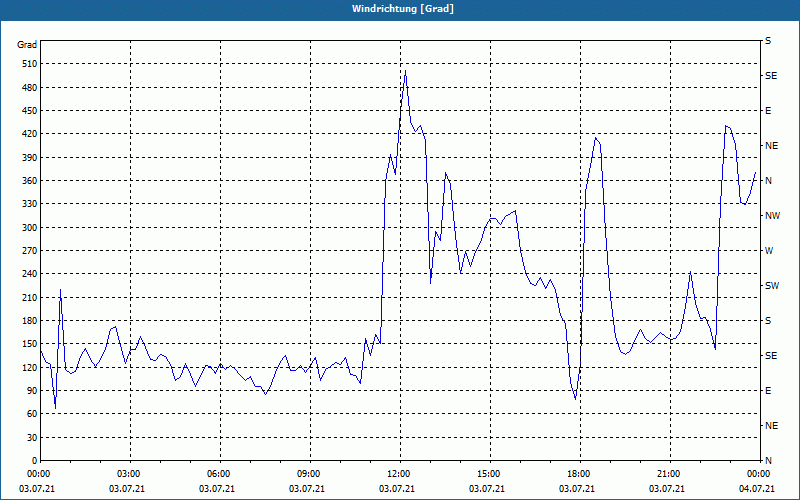The width and height of the screenshot is (800, 500).
Task: Select the 180 degree axis label
Action: click(30, 321)
